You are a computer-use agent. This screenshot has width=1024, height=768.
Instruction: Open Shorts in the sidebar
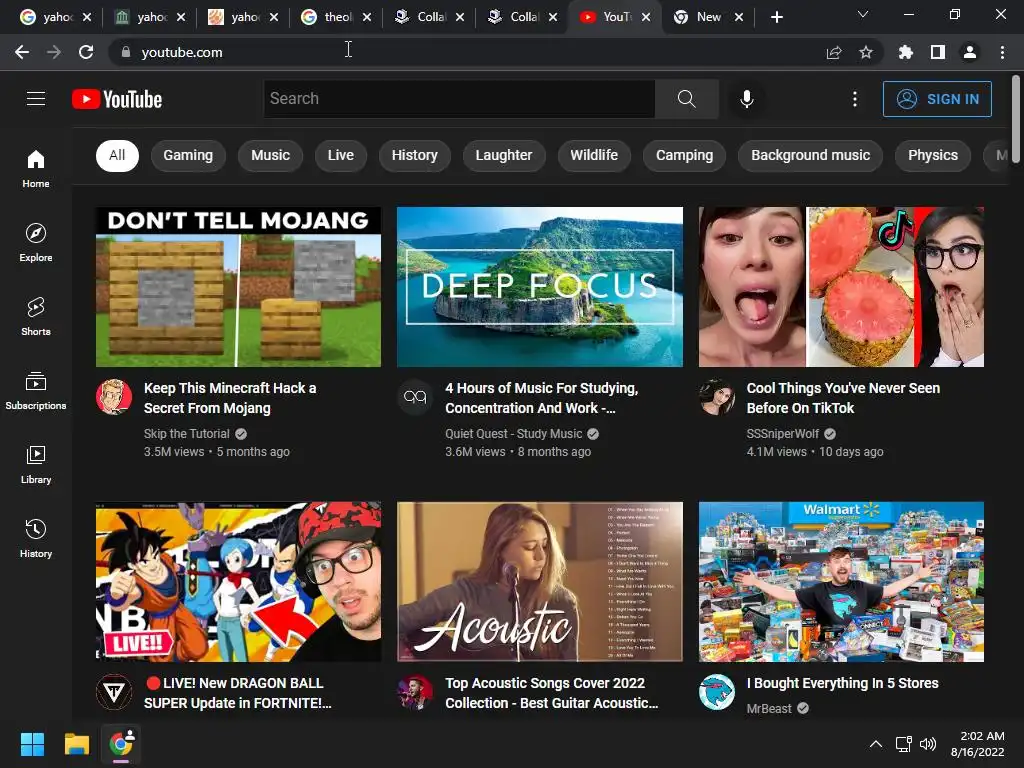point(36,317)
